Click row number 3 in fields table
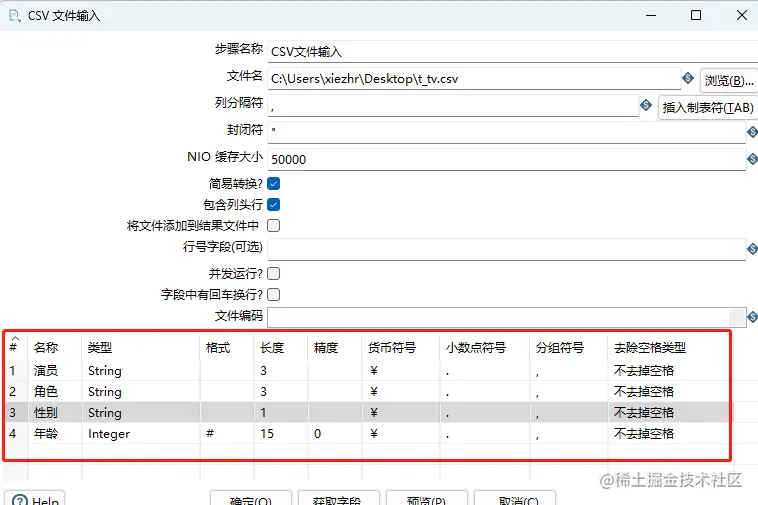 (x=15, y=413)
